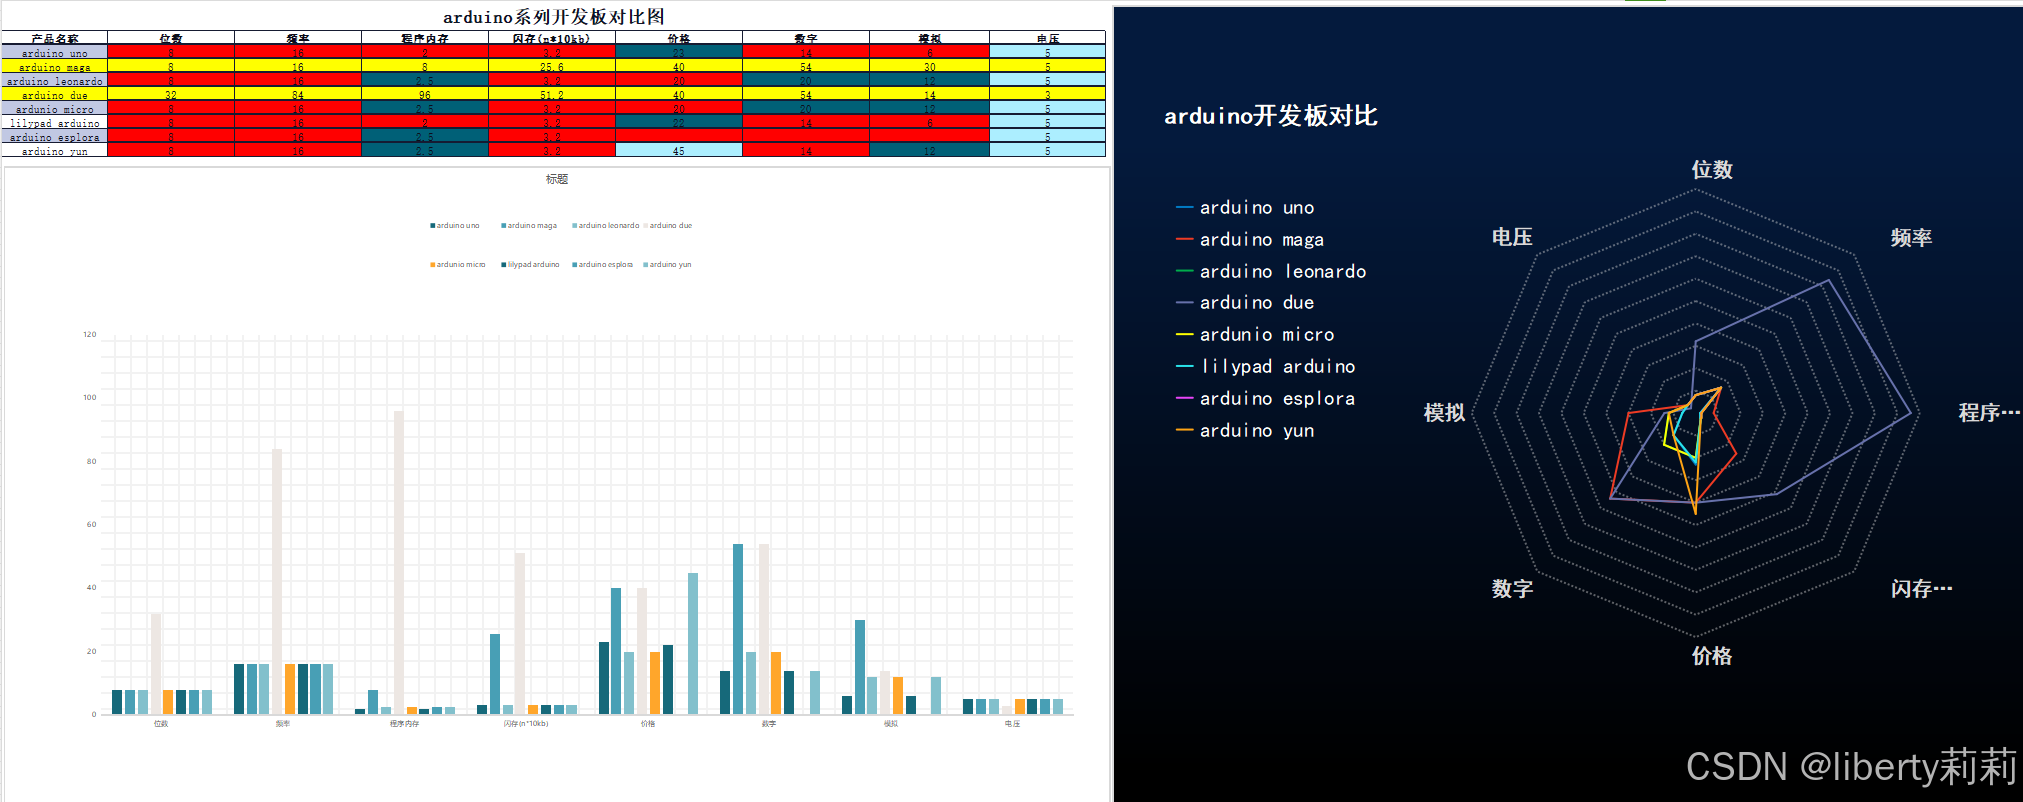
Task: Click 'arduino maga' in the bar chart legend
Action: pos(529,225)
